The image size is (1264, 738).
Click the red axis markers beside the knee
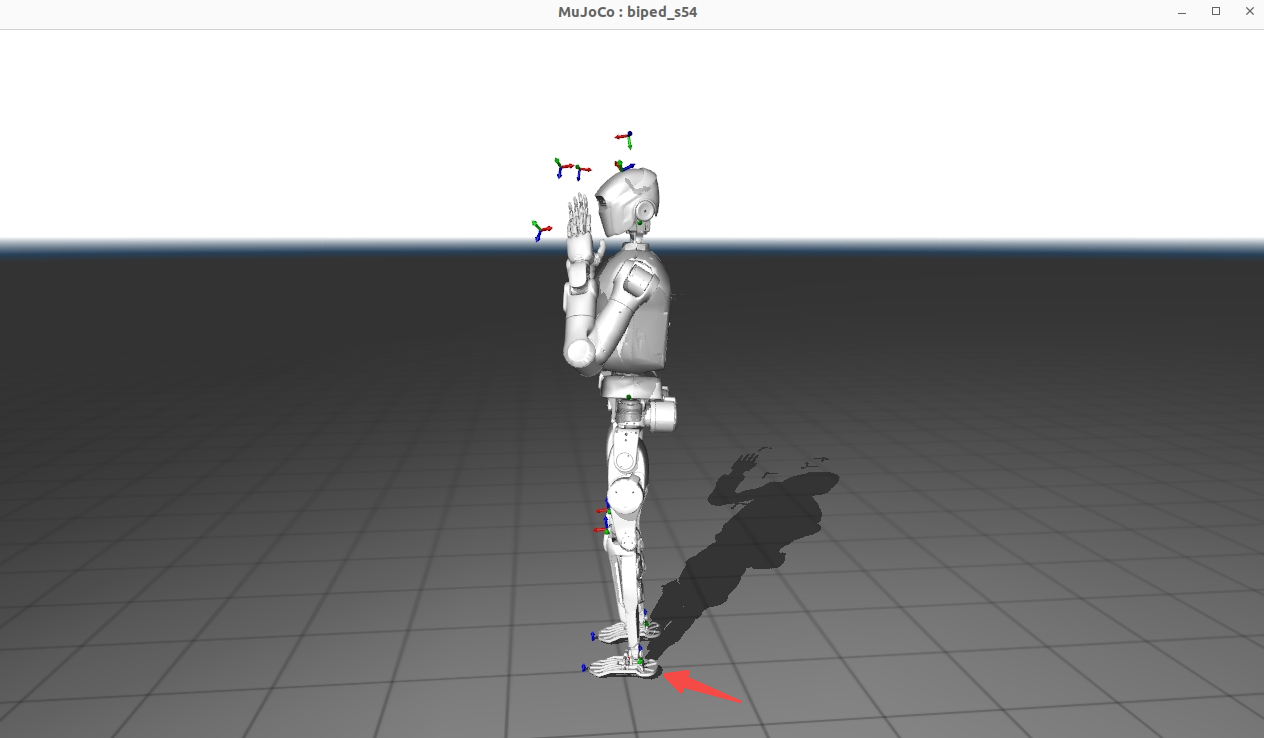(603, 521)
